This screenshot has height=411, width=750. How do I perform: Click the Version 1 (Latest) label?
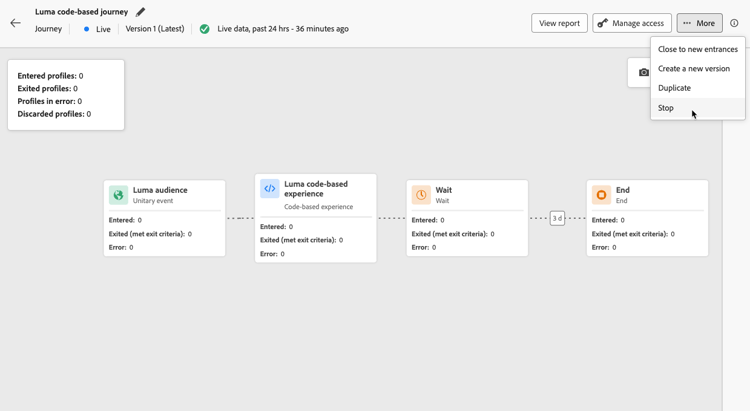coord(155,29)
